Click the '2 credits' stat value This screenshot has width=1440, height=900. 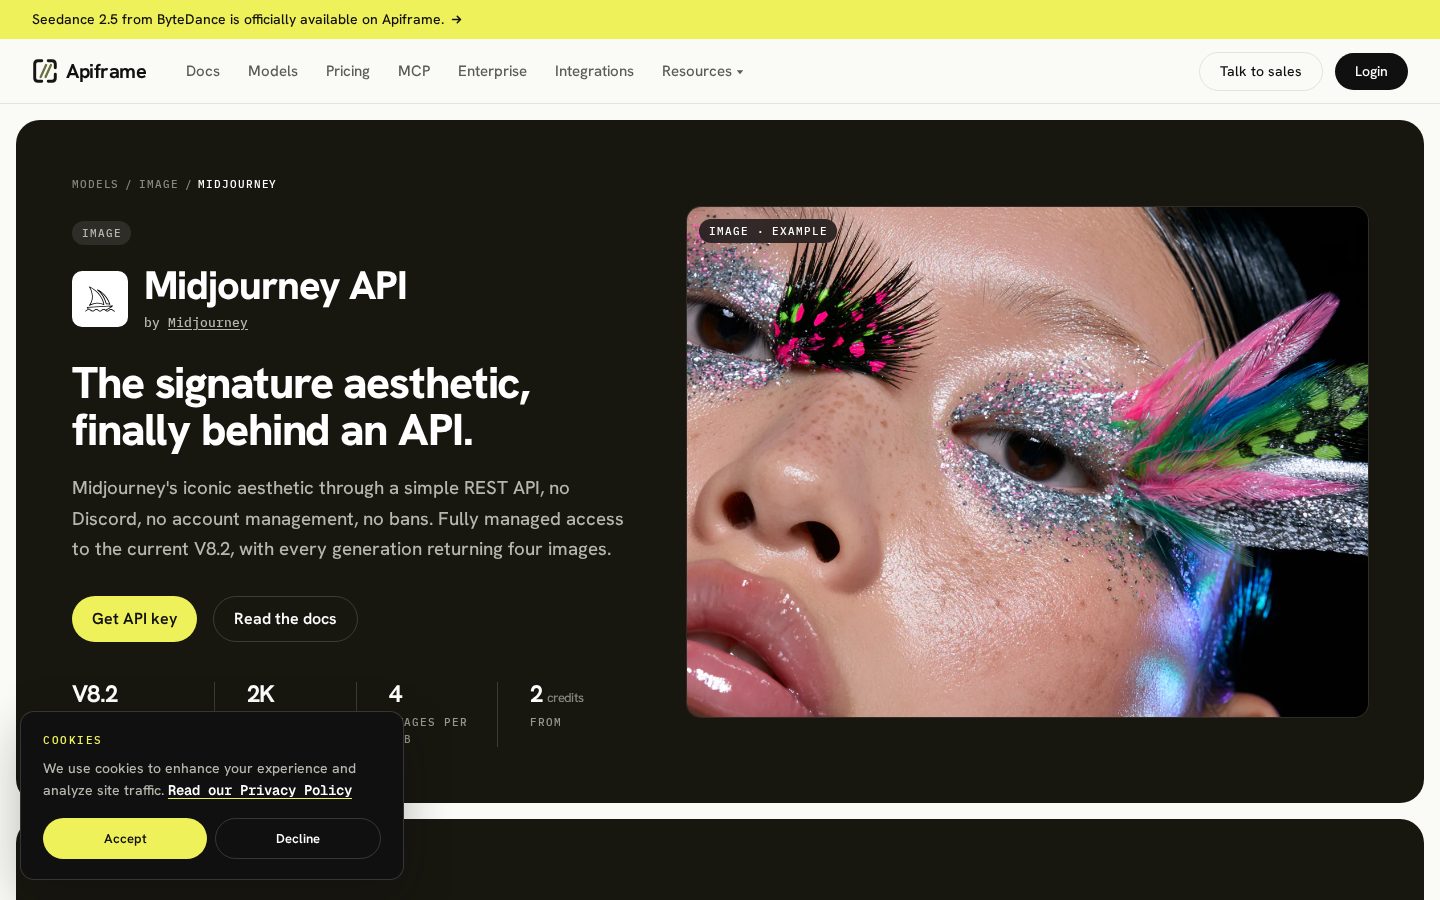click(x=556, y=694)
